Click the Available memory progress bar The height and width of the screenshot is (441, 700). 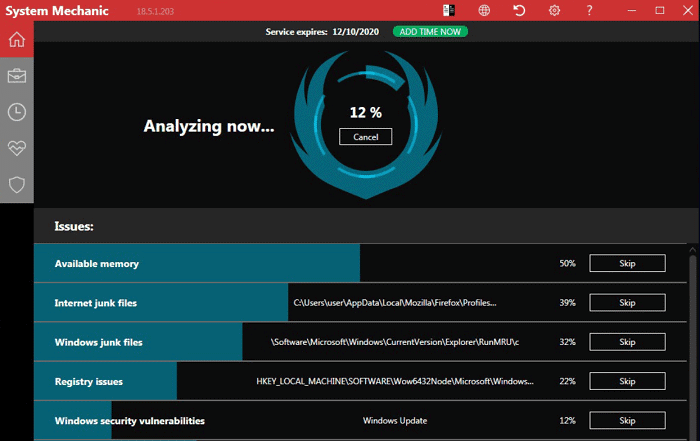pyautogui.click(x=197, y=263)
